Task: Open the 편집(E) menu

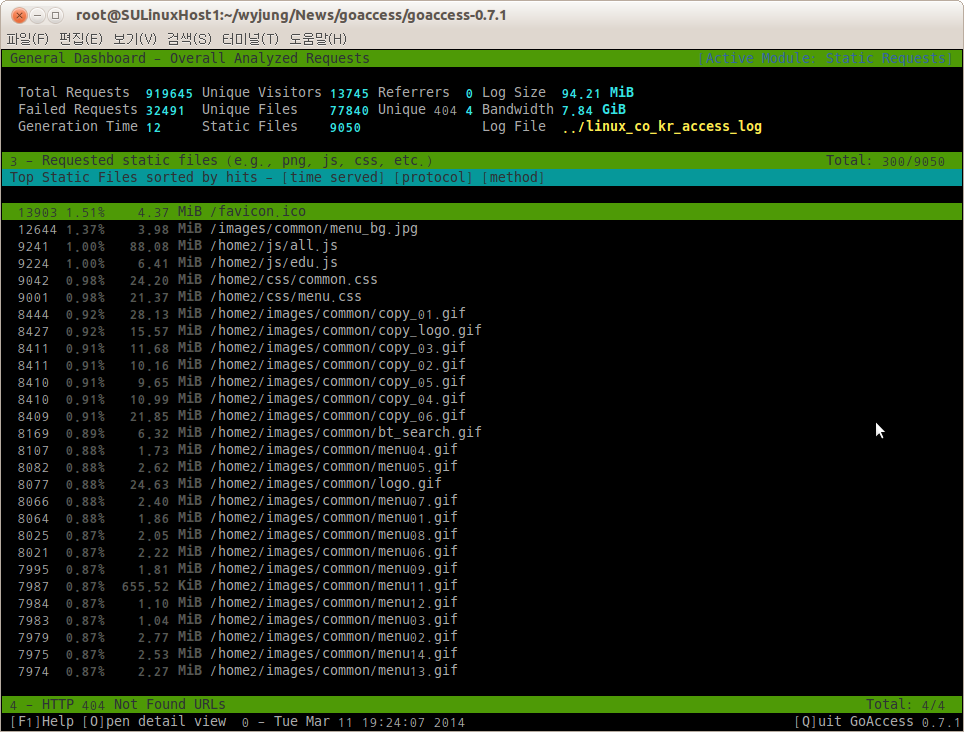Action: [81, 39]
